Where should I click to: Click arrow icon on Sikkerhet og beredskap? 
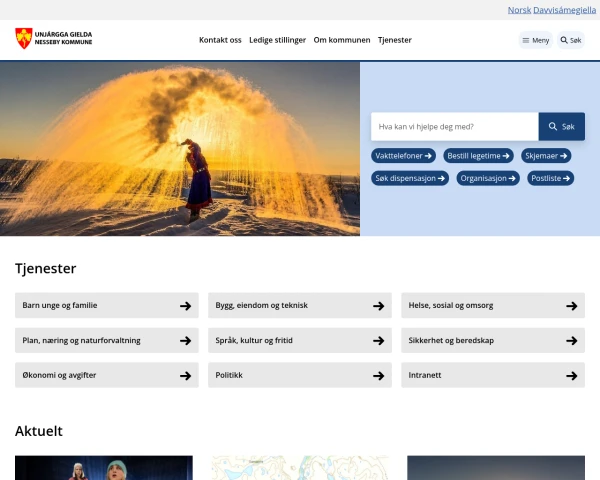tap(571, 341)
